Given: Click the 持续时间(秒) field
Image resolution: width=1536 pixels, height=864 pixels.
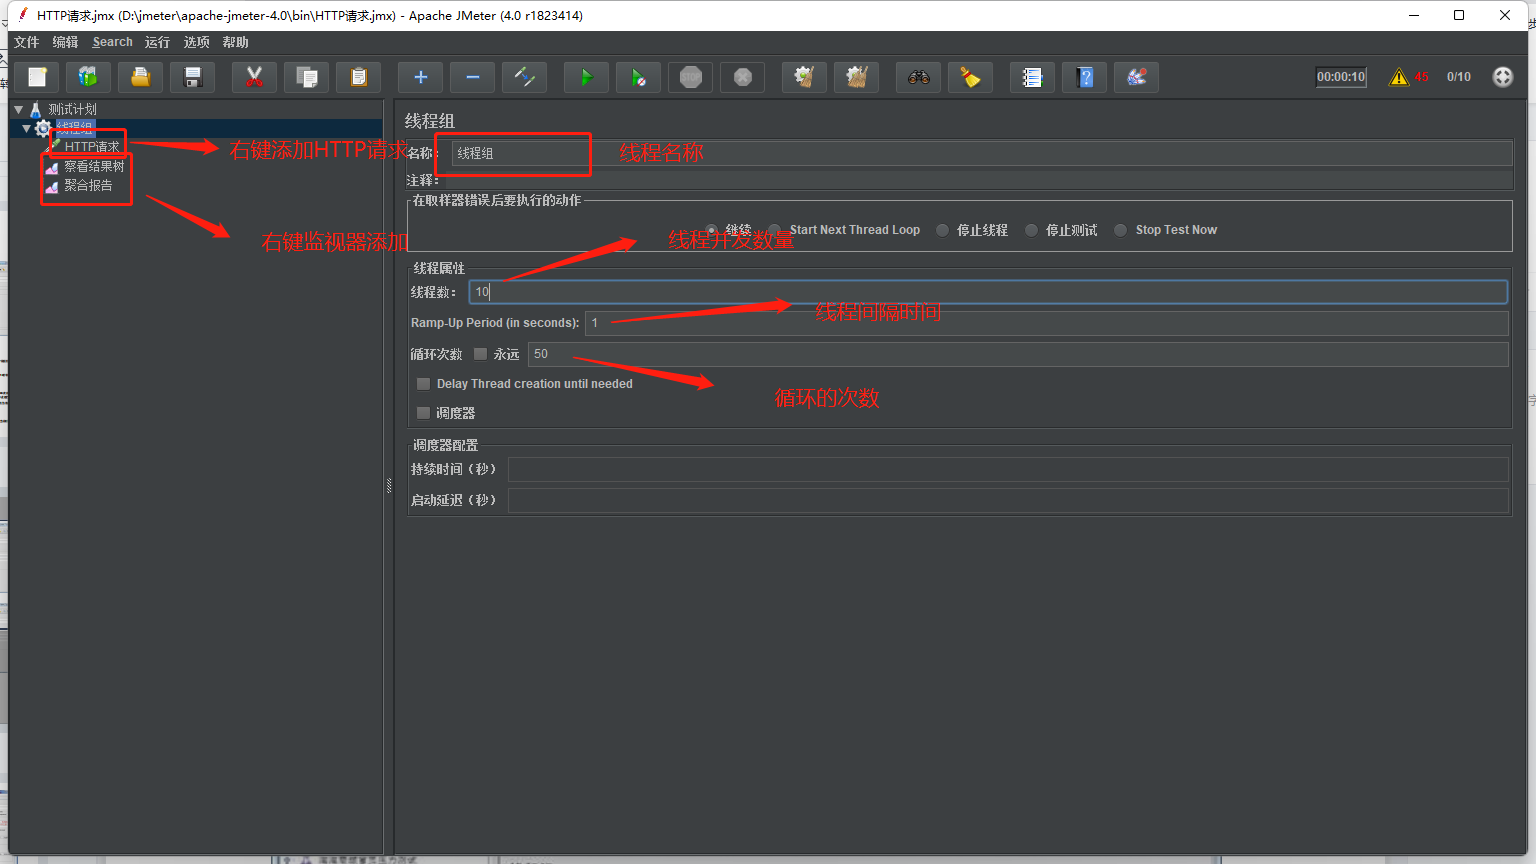Looking at the screenshot, I should [x=1008, y=469].
